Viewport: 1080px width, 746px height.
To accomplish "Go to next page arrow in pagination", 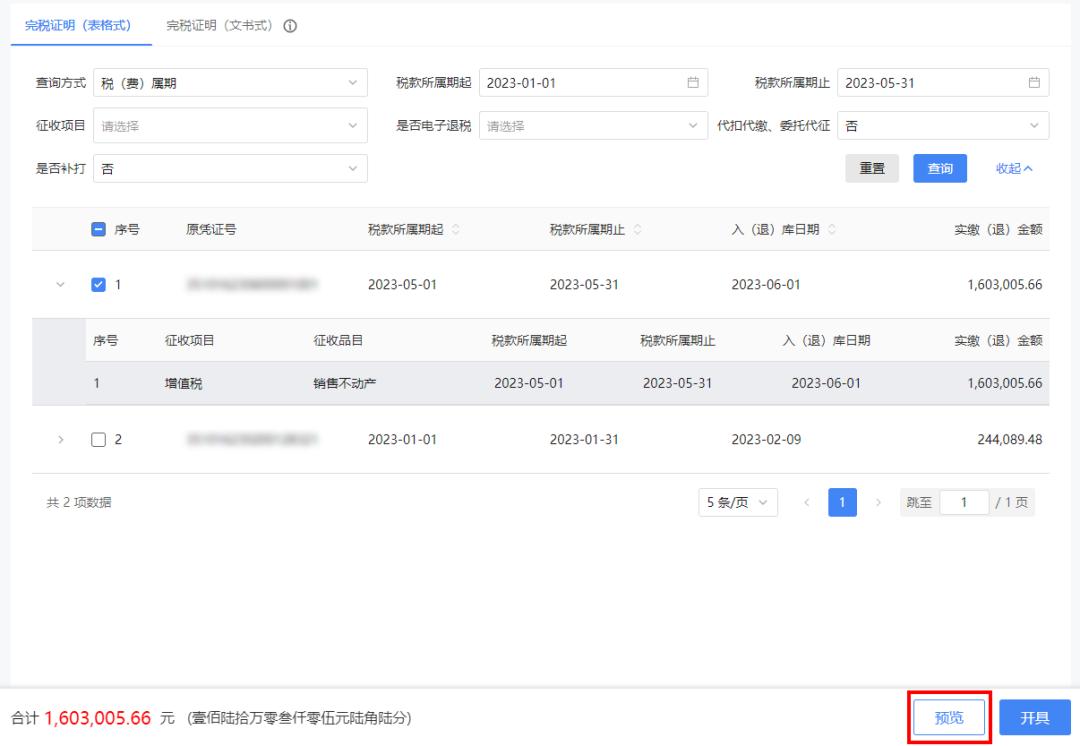I will (x=878, y=502).
